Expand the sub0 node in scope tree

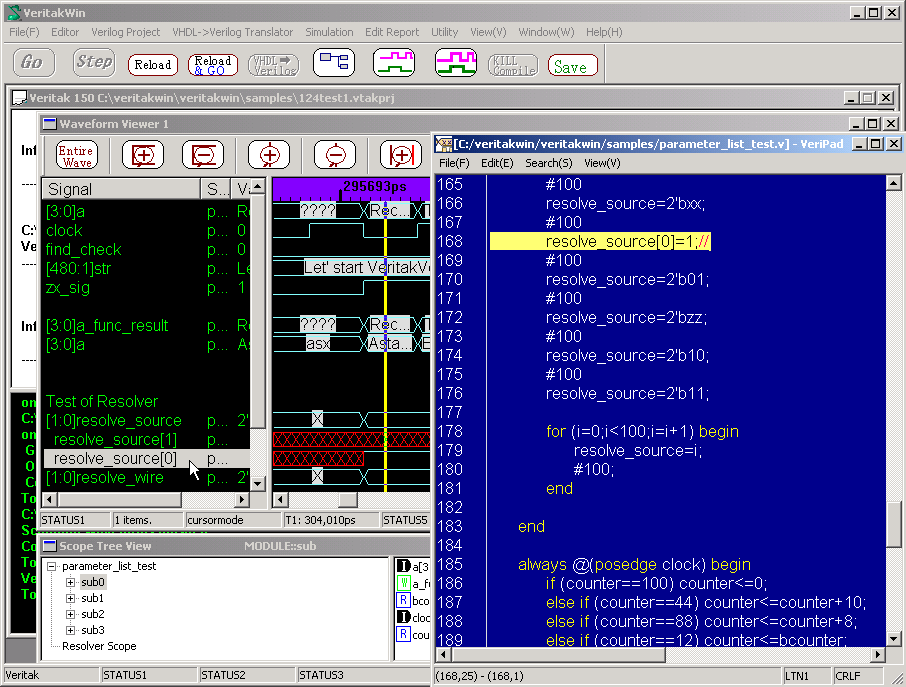point(70,582)
